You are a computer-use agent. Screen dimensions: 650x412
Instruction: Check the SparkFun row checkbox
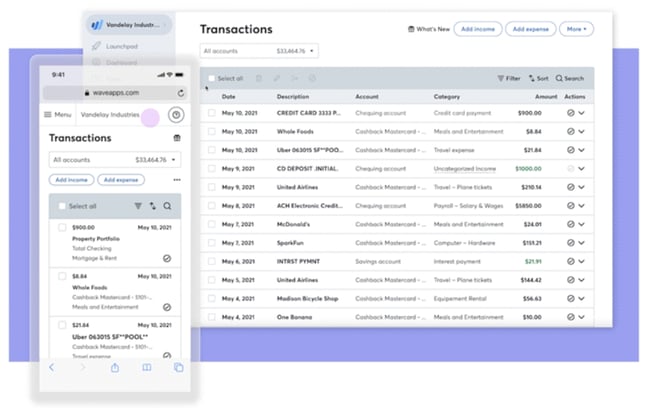click(211, 242)
